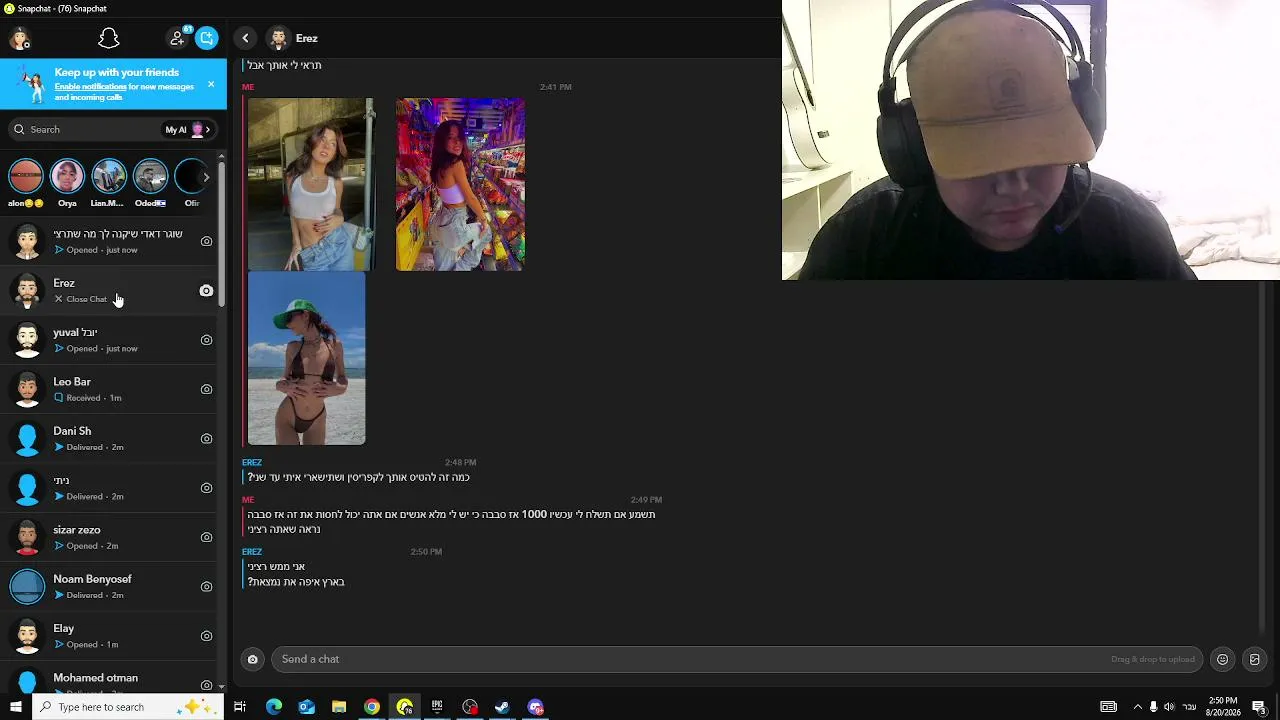Open the My AI button
The height and width of the screenshot is (720, 1280).
[187, 129]
